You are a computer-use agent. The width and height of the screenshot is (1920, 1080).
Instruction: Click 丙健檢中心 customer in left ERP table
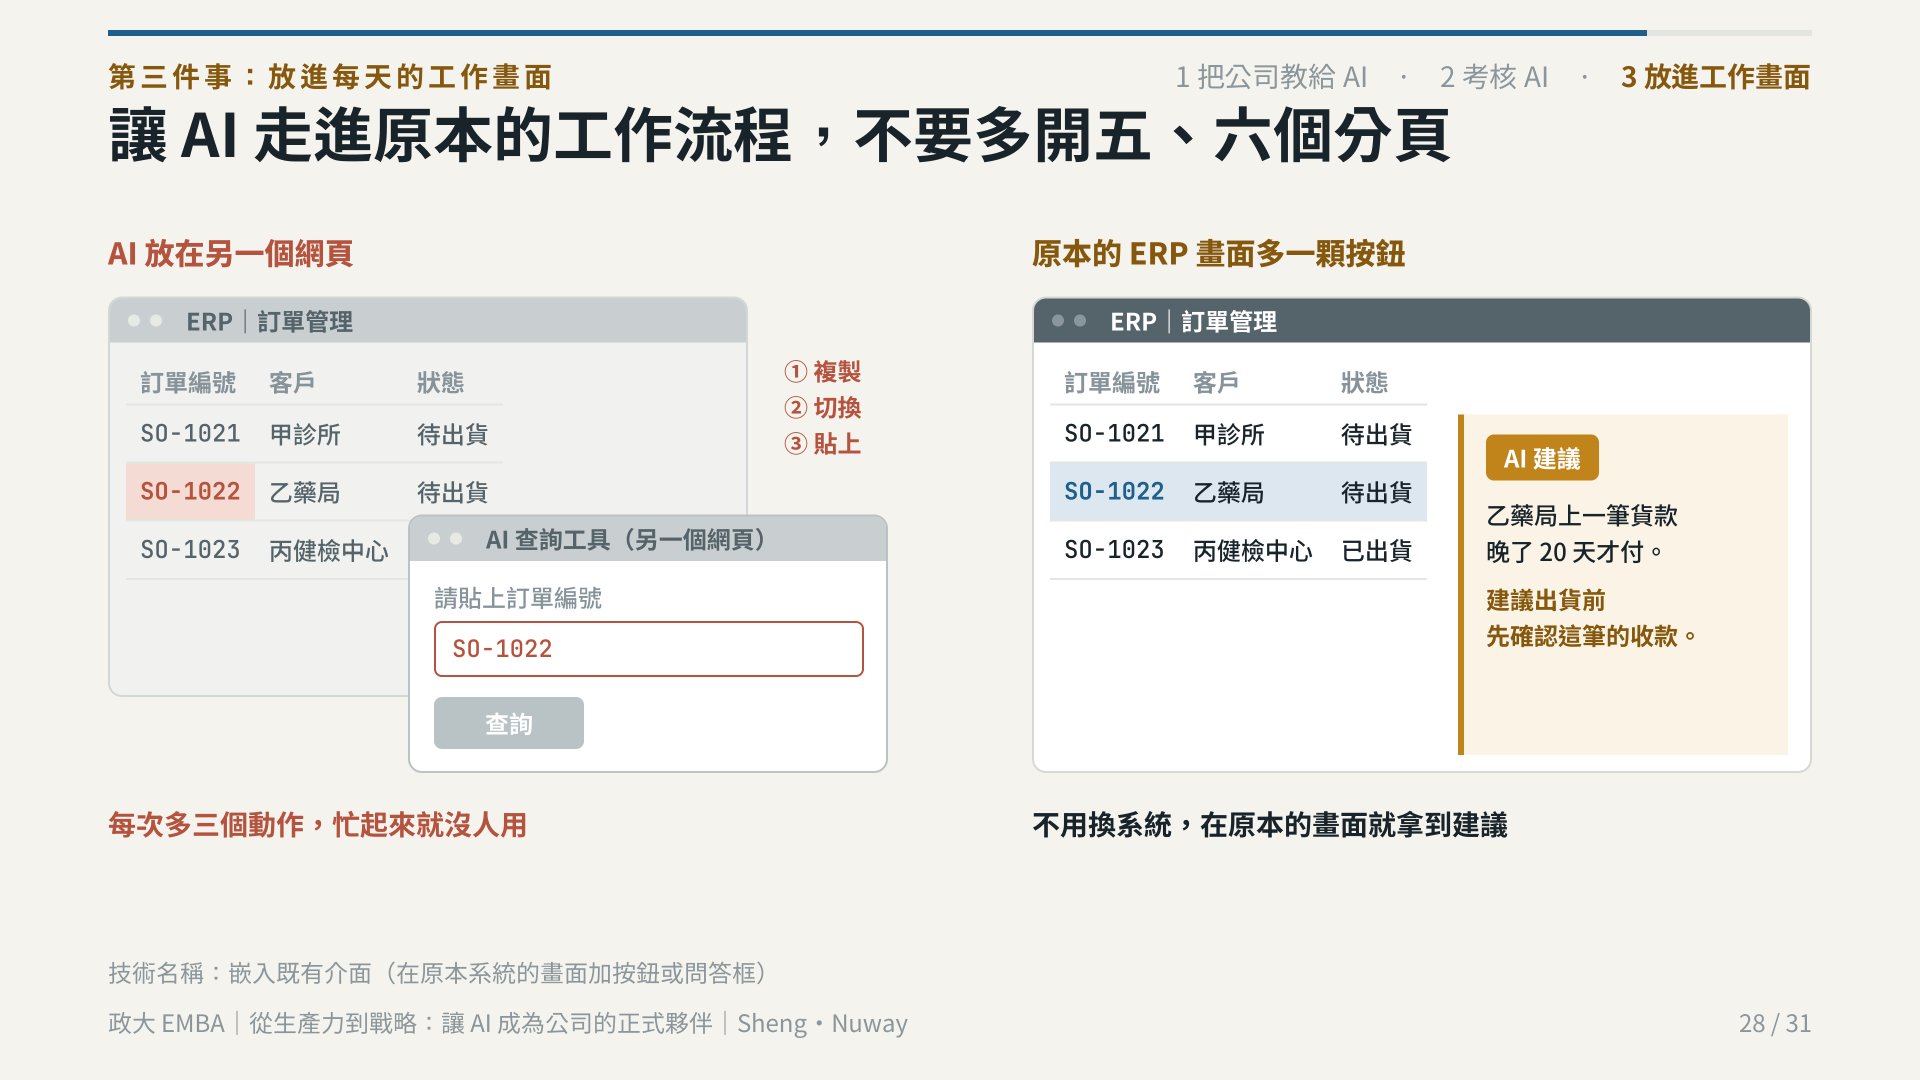tap(329, 550)
